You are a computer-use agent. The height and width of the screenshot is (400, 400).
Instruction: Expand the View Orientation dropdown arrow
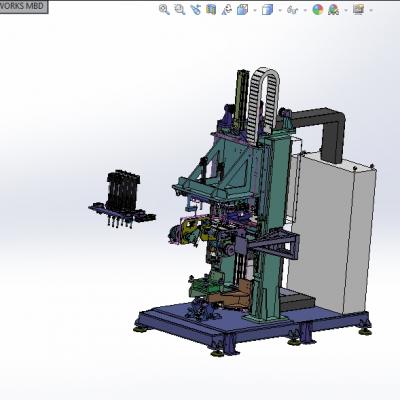[x=255, y=10]
